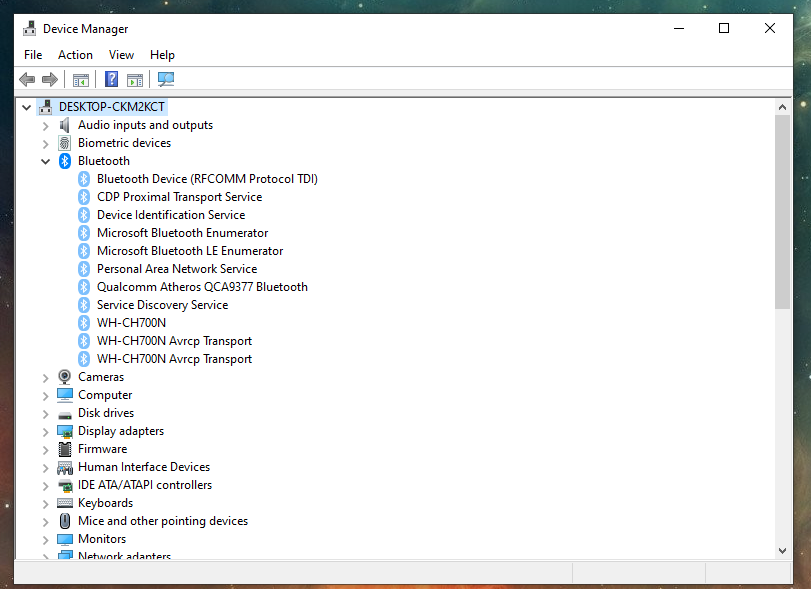Click the Mice and other pointing devices icon

[x=65, y=521]
